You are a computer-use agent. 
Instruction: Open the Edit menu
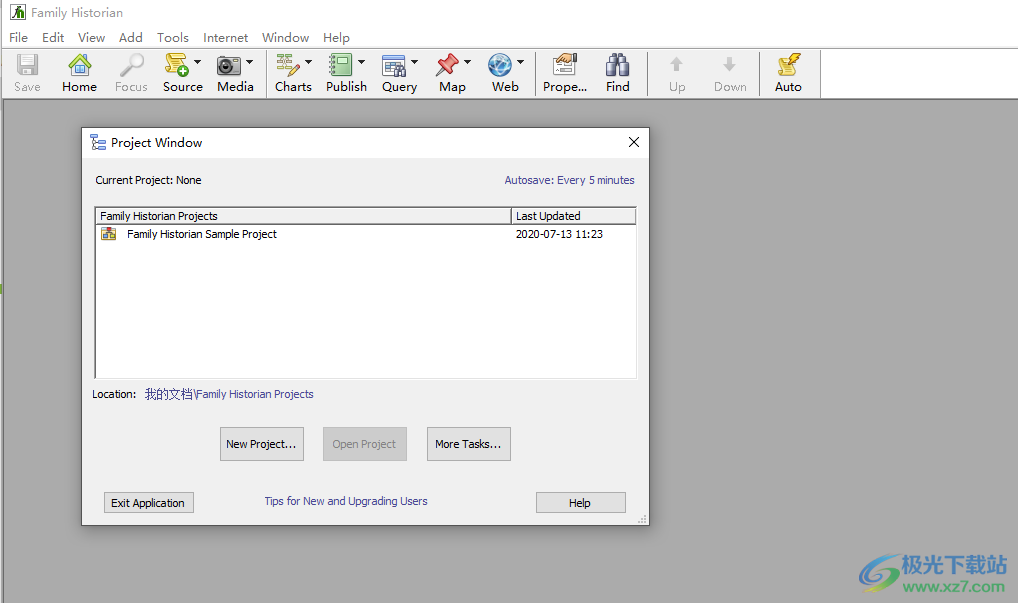[53, 38]
